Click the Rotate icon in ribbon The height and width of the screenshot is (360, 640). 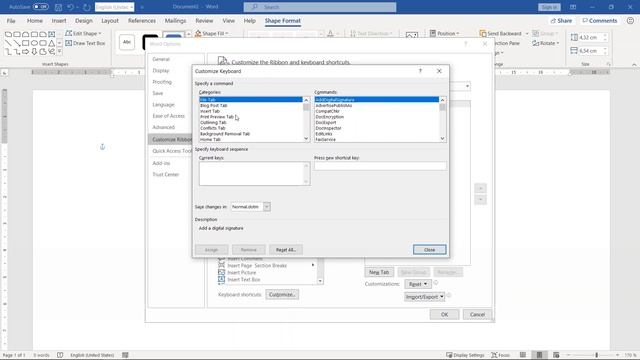[536, 43]
